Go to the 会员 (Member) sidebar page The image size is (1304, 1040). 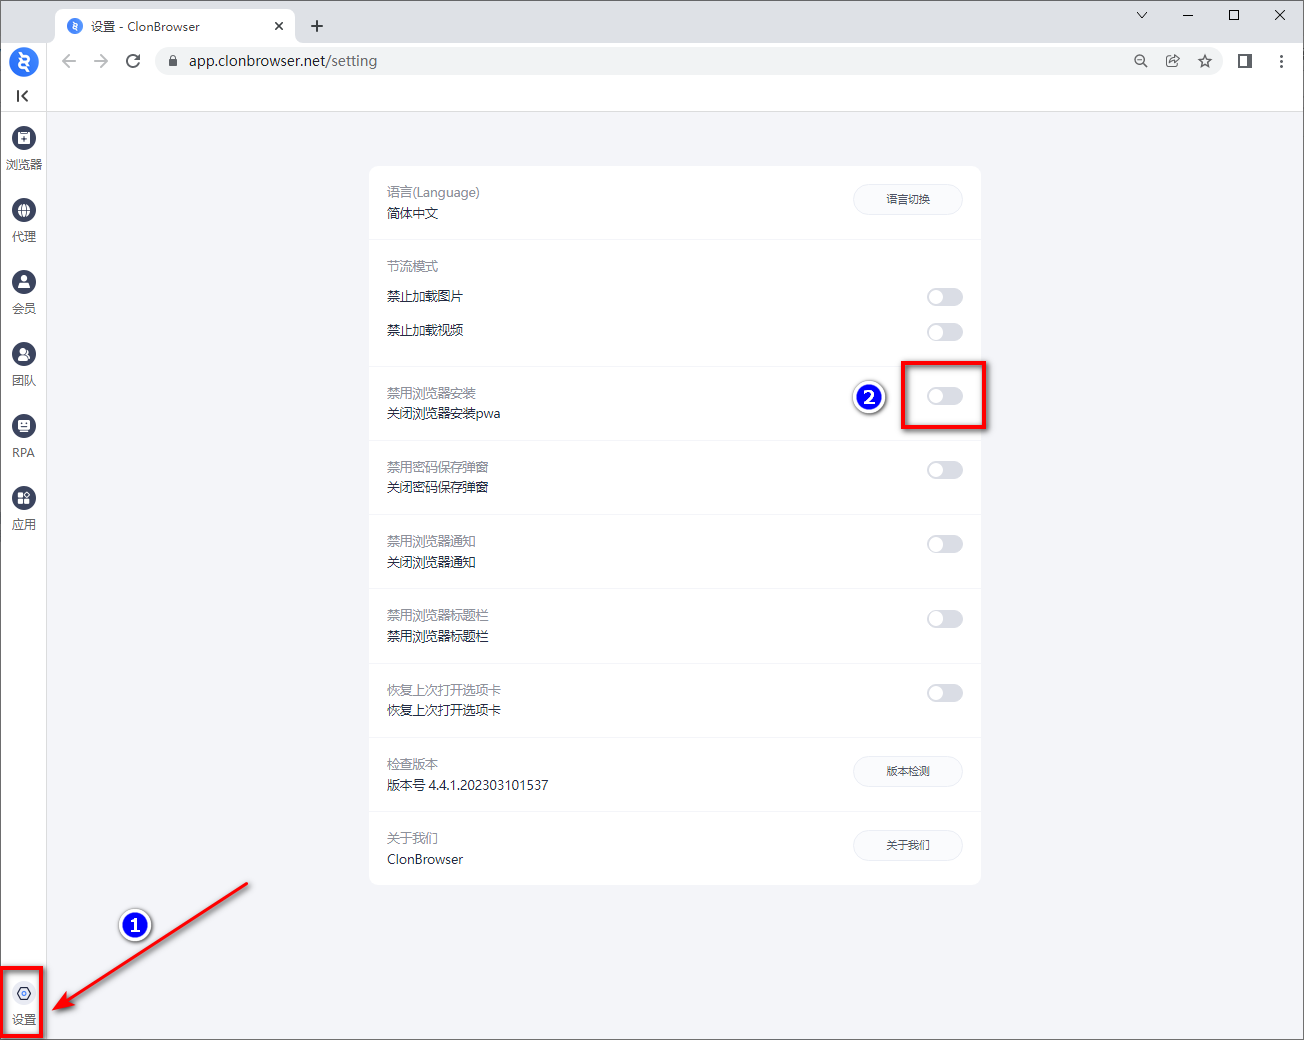[23, 283]
